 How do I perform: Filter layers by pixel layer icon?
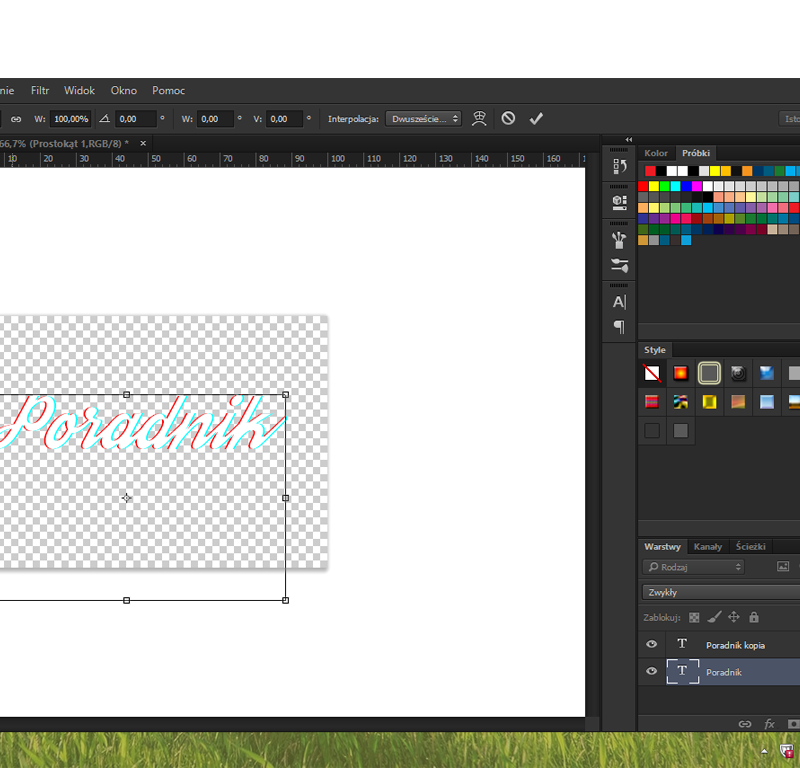coord(783,566)
